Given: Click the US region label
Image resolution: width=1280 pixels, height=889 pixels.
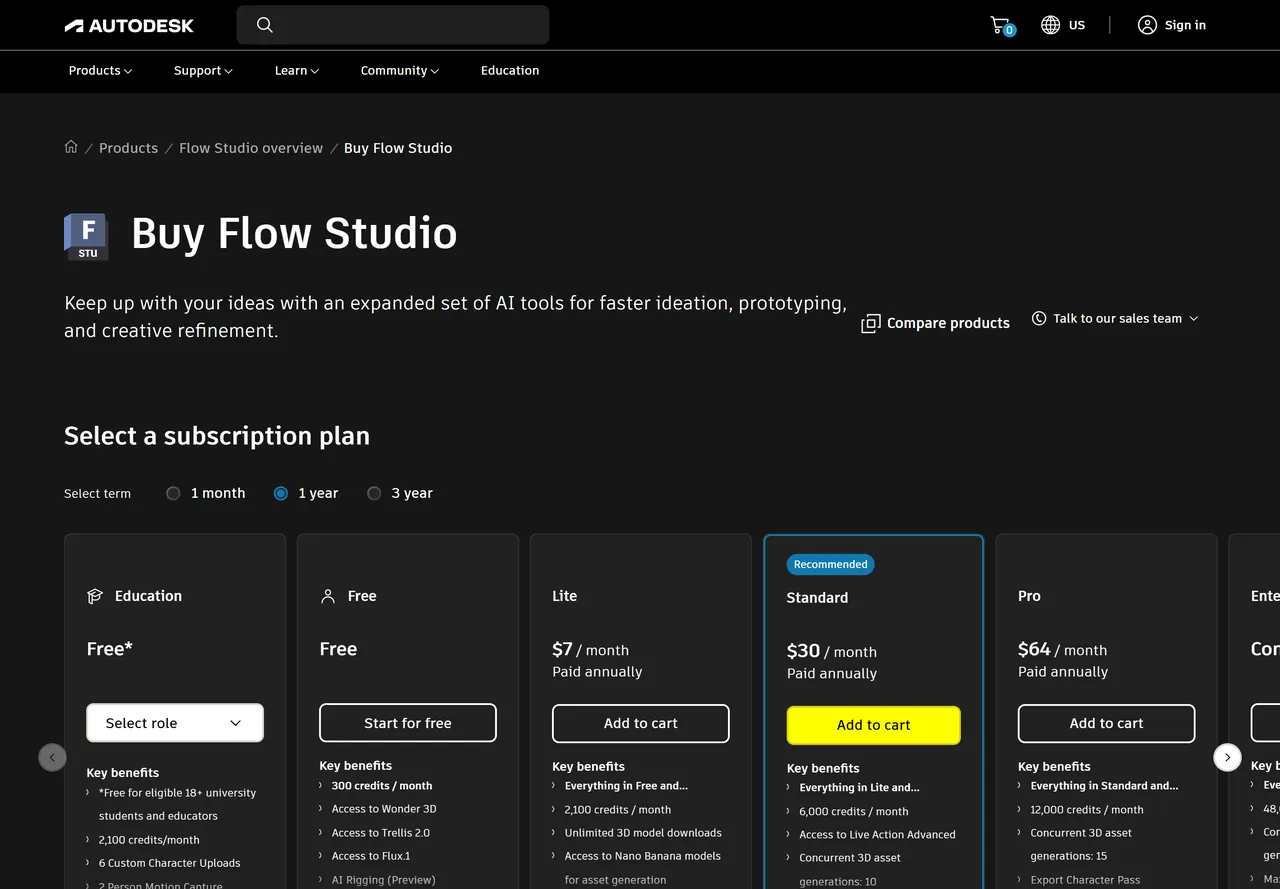Looking at the screenshot, I should coord(1077,25).
